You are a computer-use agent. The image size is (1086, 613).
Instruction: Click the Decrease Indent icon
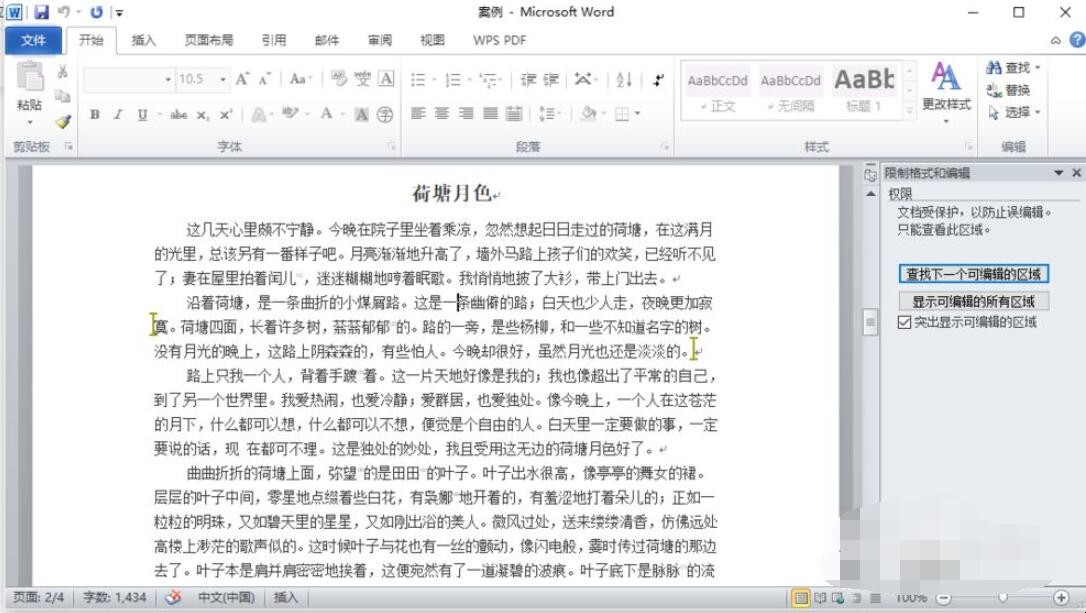pyautogui.click(x=529, y=80)
